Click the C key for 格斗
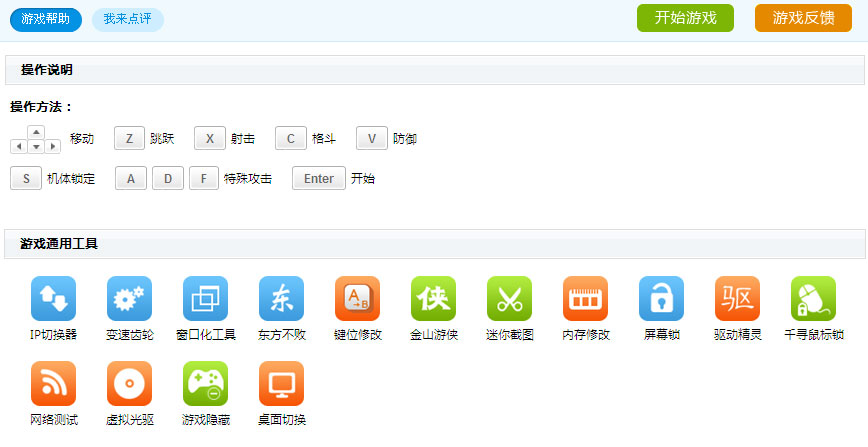Viewport: 868px width, 447px height. click(291, 138)
